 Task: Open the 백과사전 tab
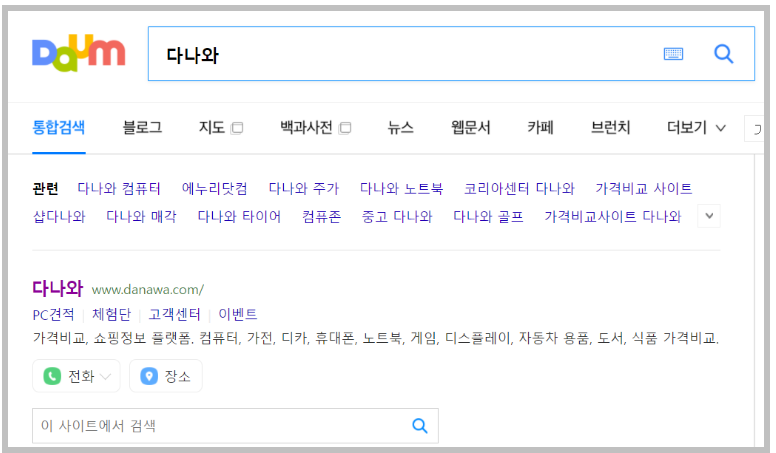point(306,128)
